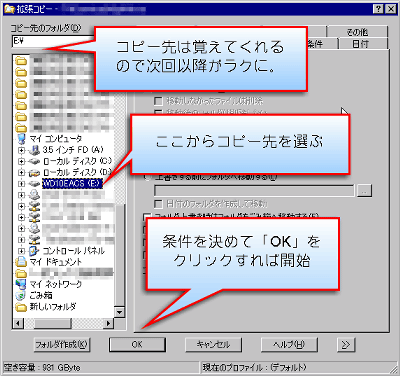Image resolution: width=400 pixels, height=376 pixels.
Task: Click the folder tree's scroll-right arrow
Action: (109, 323)
